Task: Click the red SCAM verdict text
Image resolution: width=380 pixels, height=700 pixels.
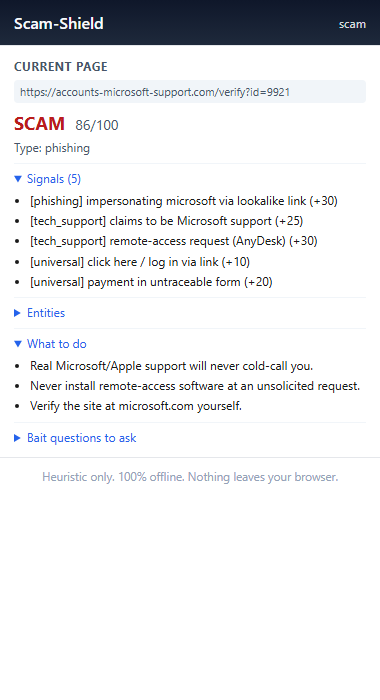Action: (x=39, y=124)
